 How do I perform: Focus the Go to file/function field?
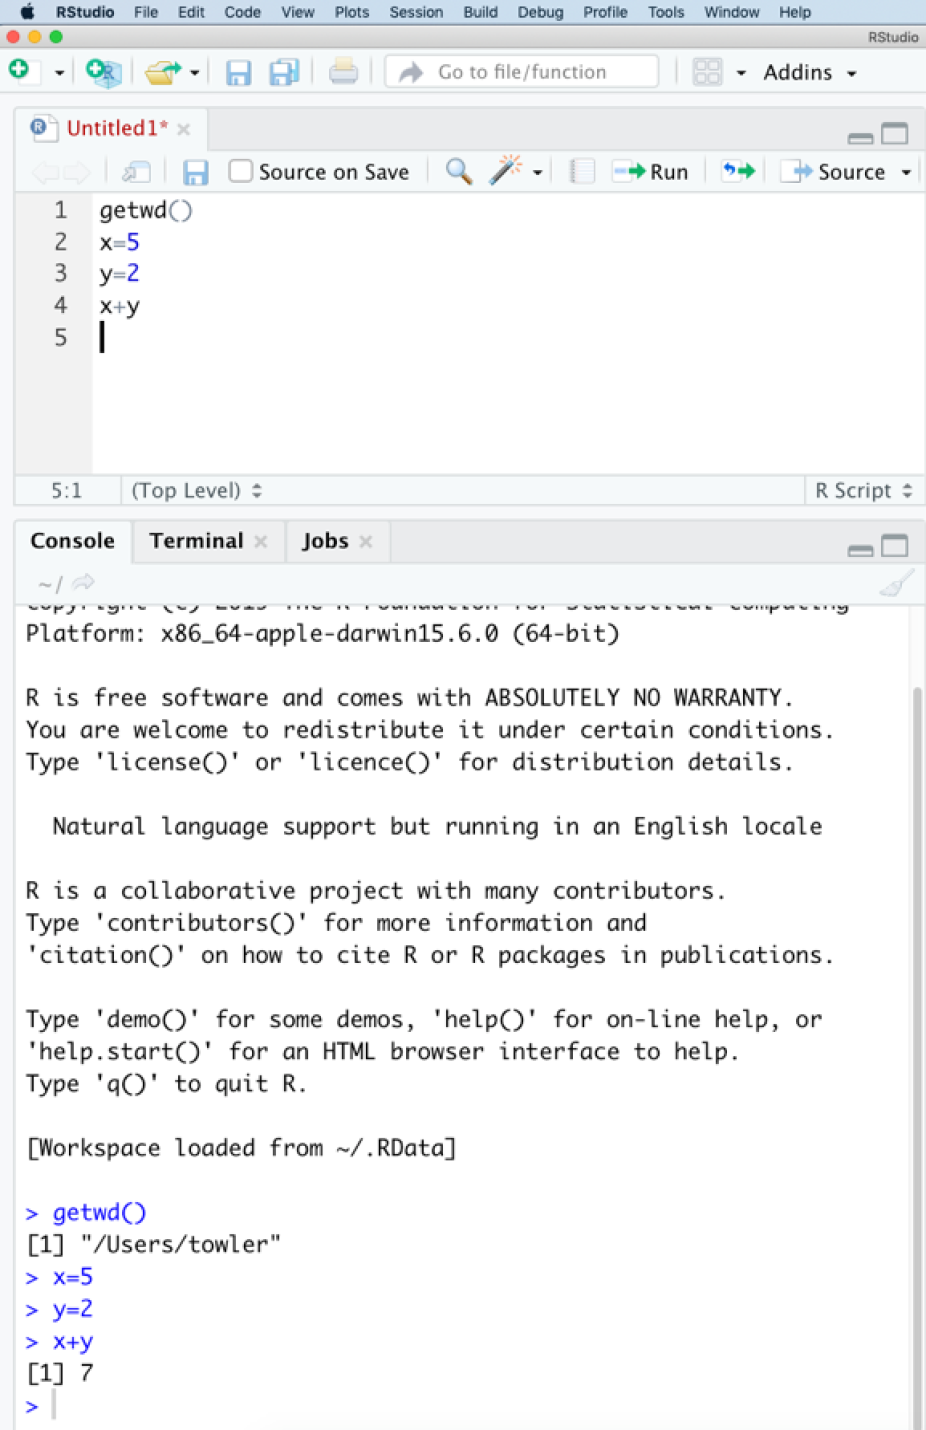click(x=521, y=72)
